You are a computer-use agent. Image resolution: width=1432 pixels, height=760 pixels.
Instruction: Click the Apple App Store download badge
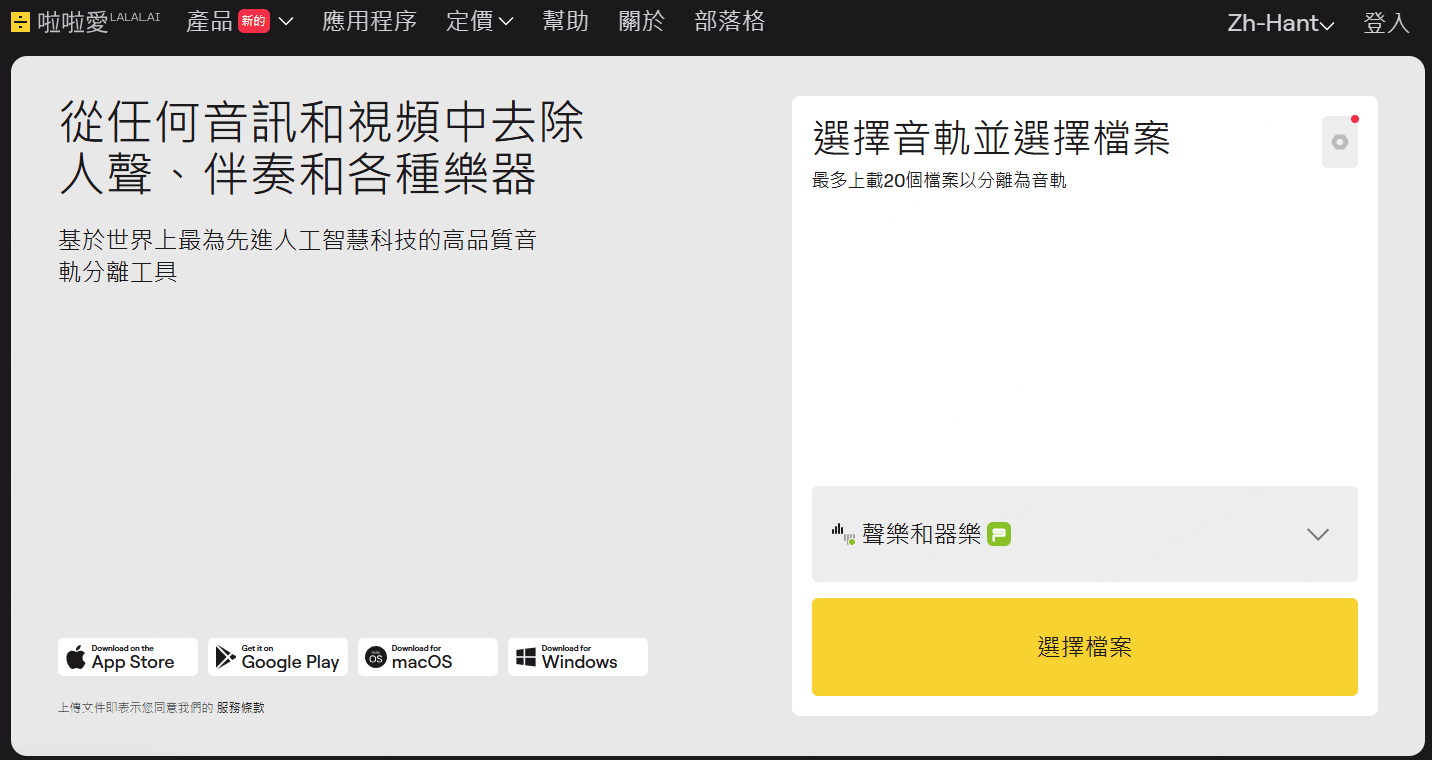click(x=128, y=657)
